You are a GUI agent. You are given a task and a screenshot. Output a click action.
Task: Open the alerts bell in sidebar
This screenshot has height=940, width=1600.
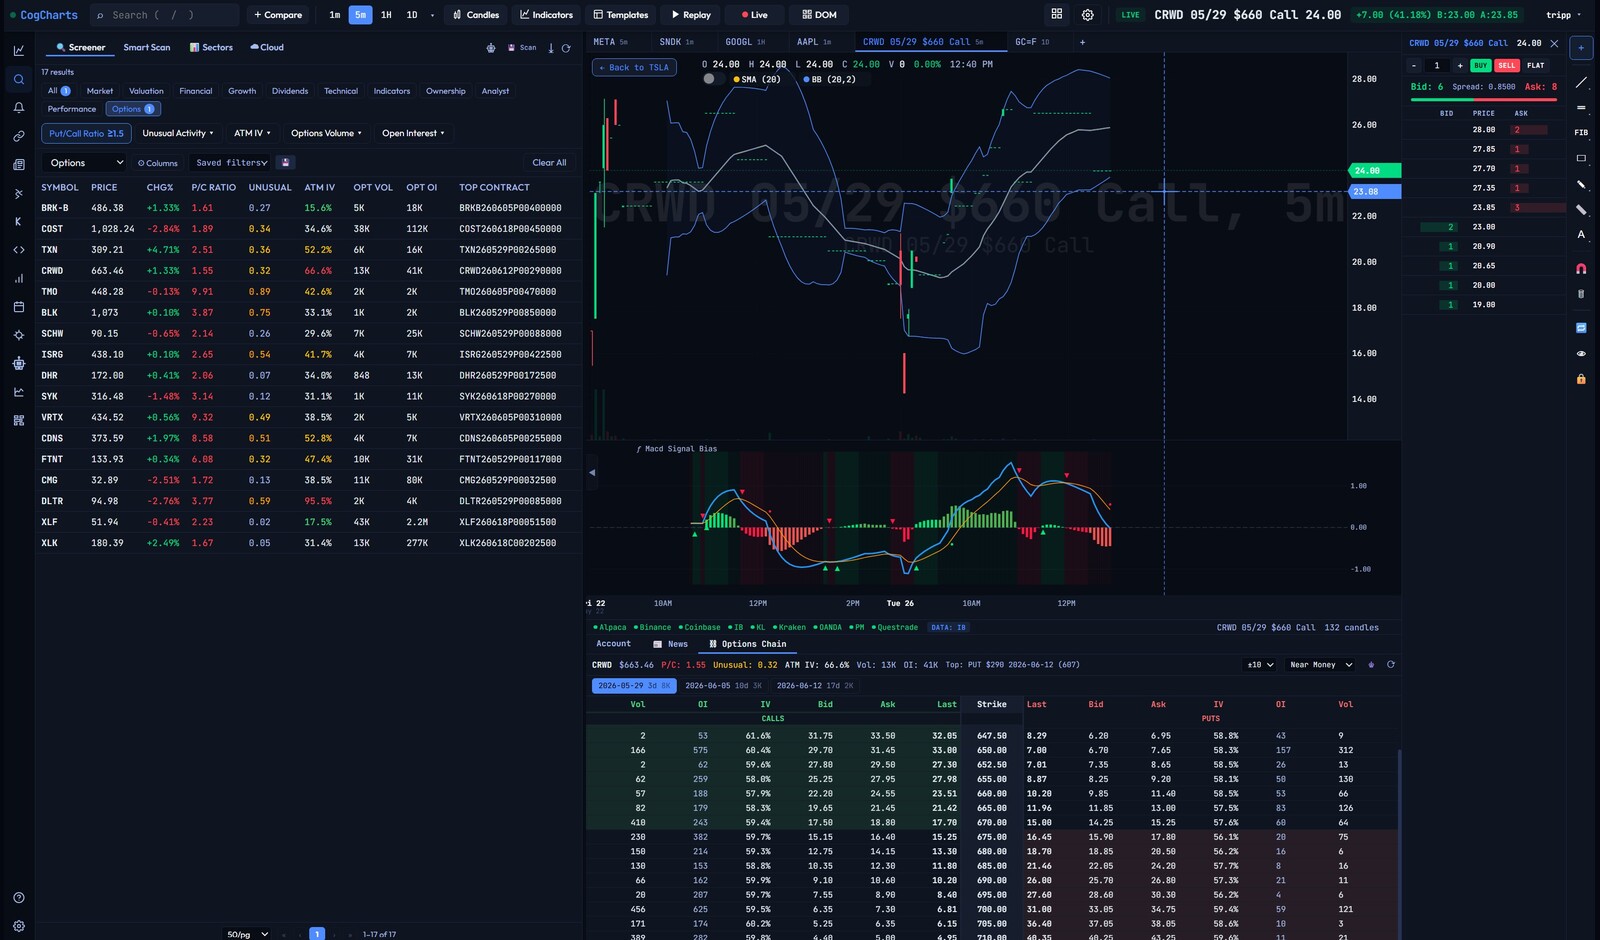point(18,107)
